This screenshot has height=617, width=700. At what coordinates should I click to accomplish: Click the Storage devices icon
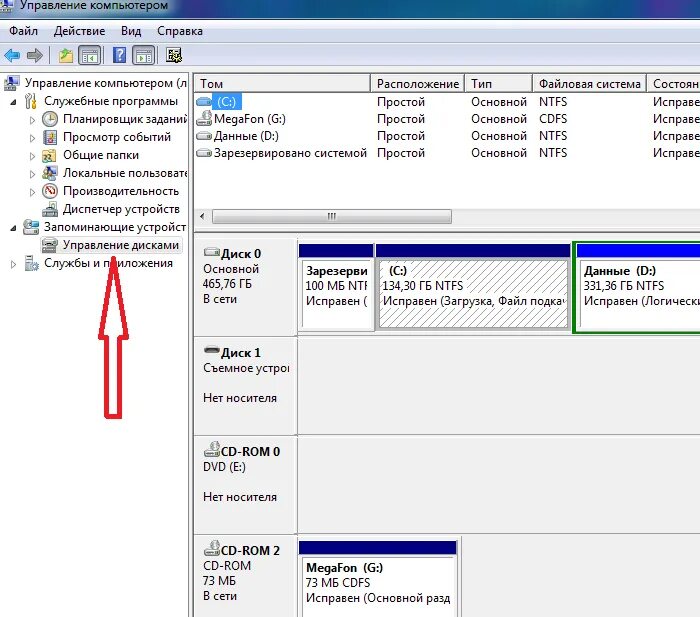coord(31,227)
